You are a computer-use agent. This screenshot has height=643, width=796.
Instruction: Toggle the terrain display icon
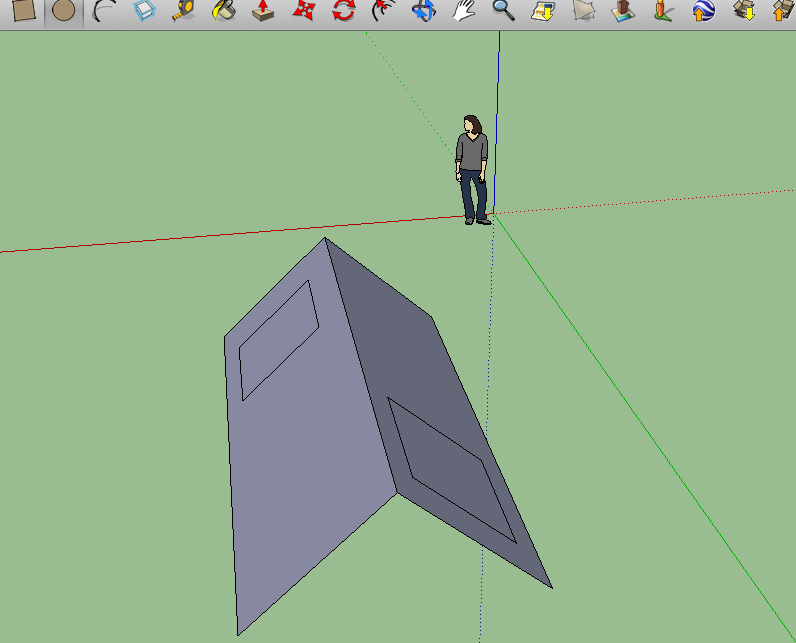(x=583, y=11)
